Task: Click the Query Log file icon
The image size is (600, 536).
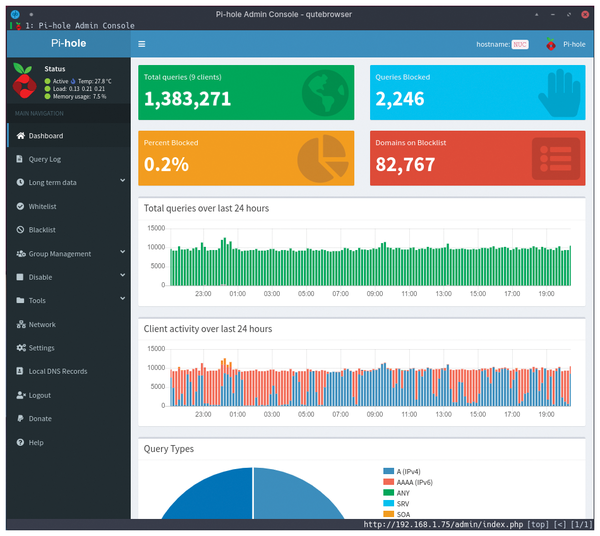Action: click(20, 159)
